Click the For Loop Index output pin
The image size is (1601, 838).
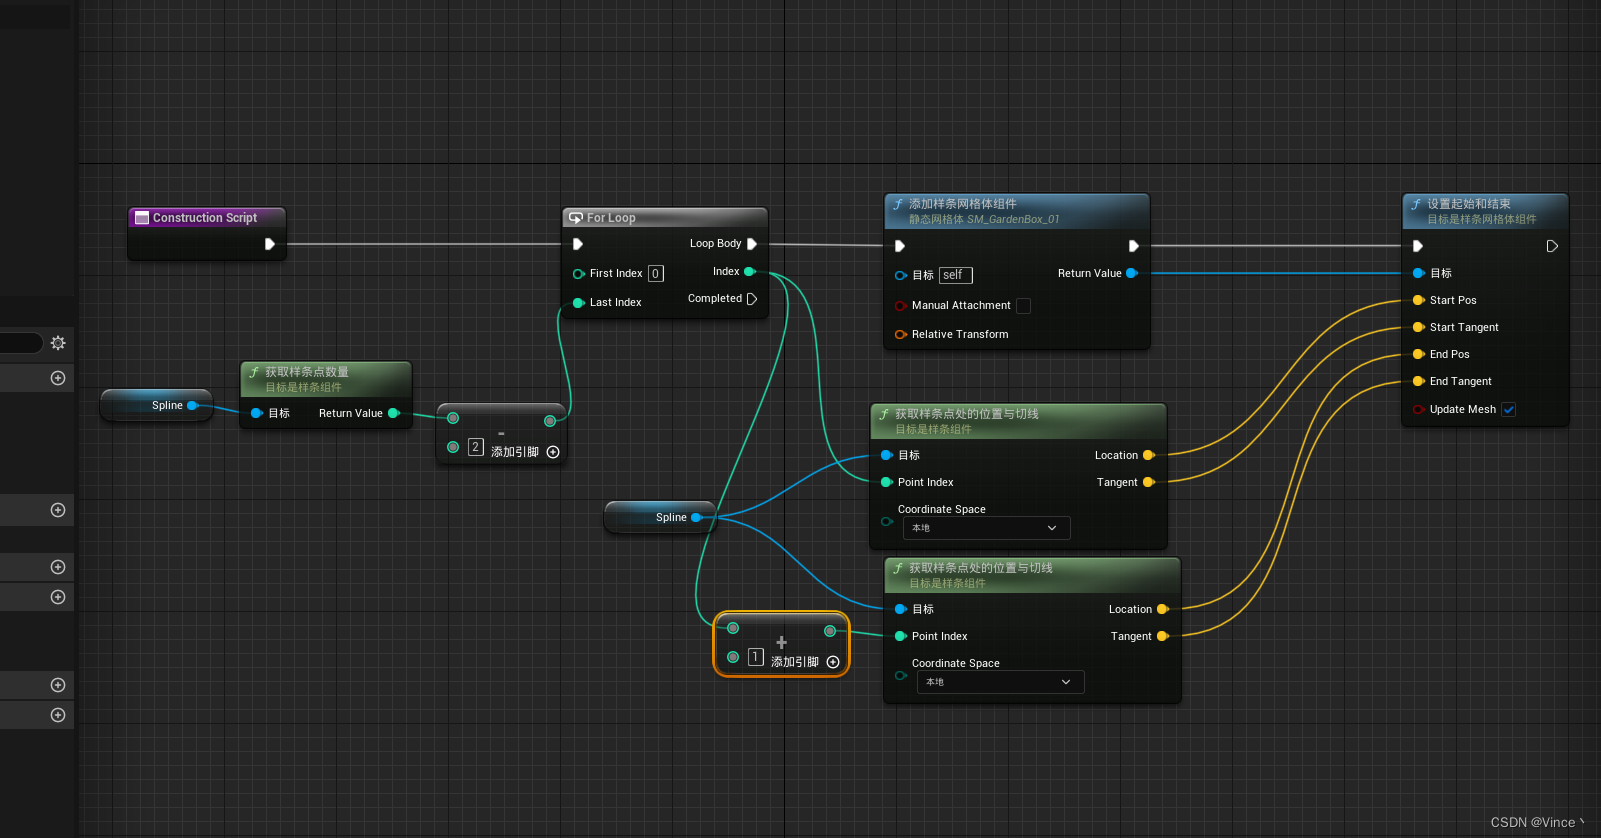(750, 272)
